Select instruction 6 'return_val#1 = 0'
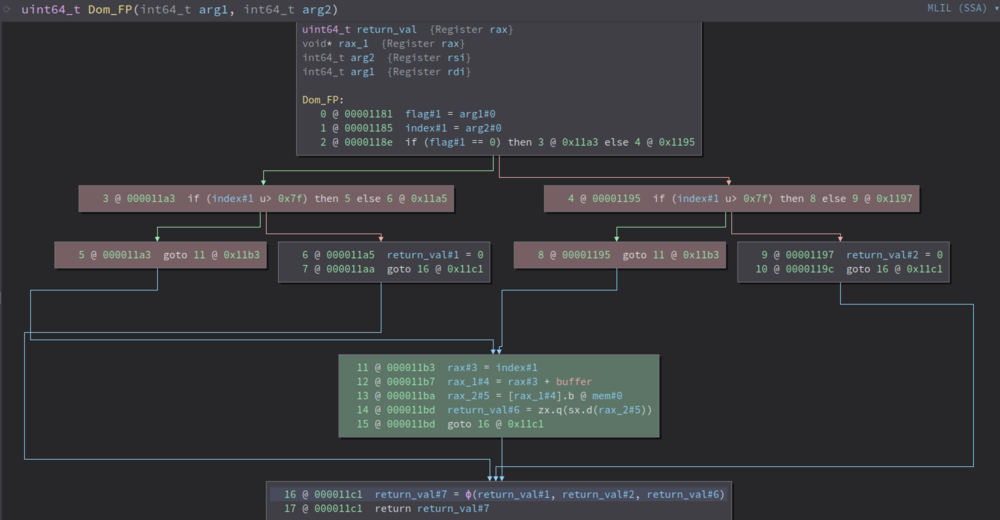Viewport: 1000px width, 520px height. (x=392, y=255)
